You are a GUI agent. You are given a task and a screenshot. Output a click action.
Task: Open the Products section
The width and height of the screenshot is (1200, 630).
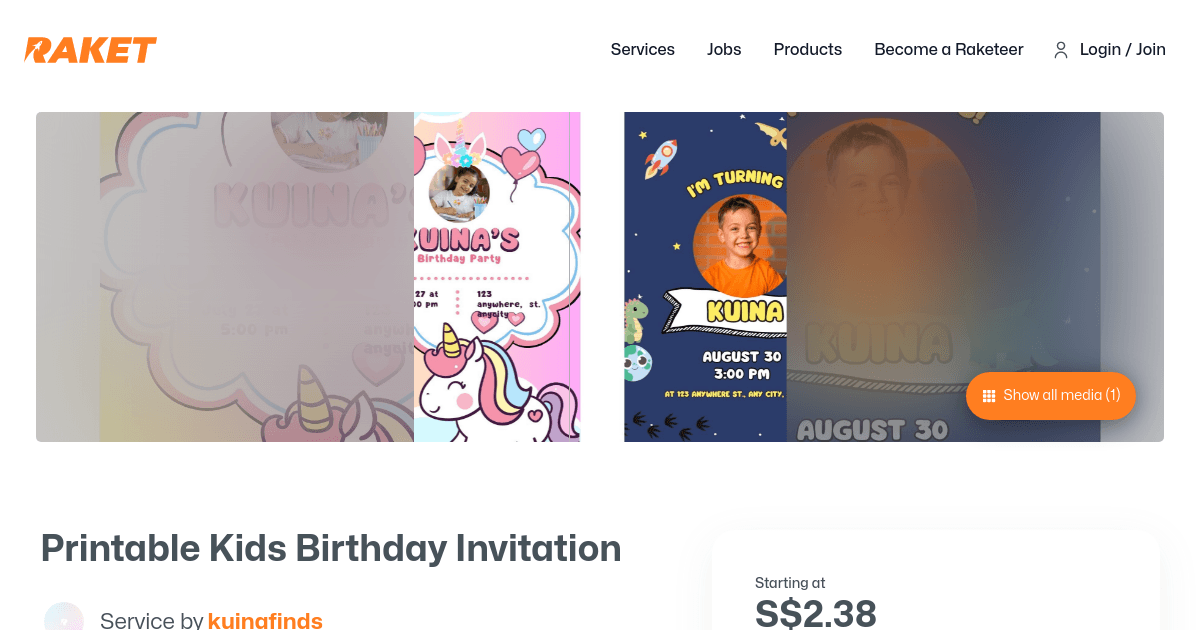808,49
